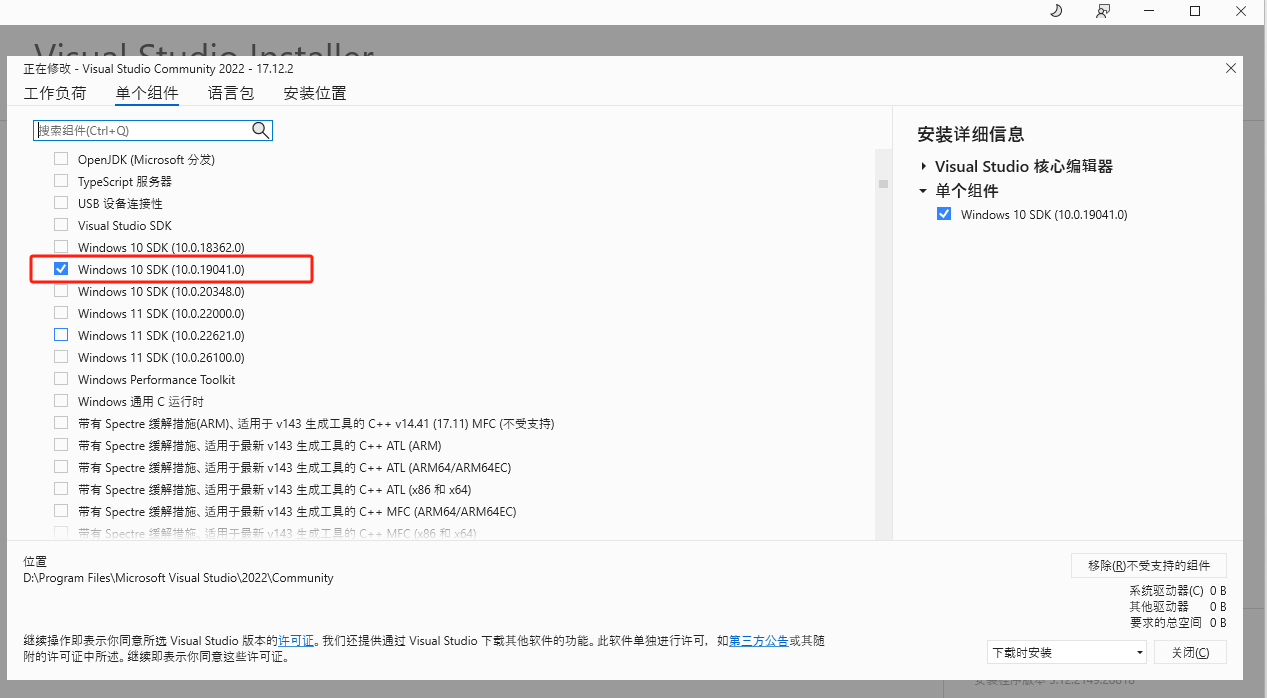This screenshot has width=1267, height=698.
Task: Check Spectre C++ ATL (ARM64/ARM64EC) checkbox
Action: click(61, 467)
